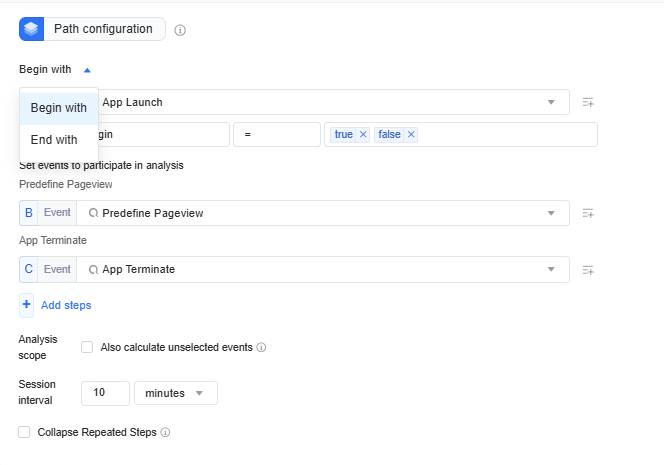
Task: Collapse the Begin with dropdown arrow
Action: coord(87,70)
